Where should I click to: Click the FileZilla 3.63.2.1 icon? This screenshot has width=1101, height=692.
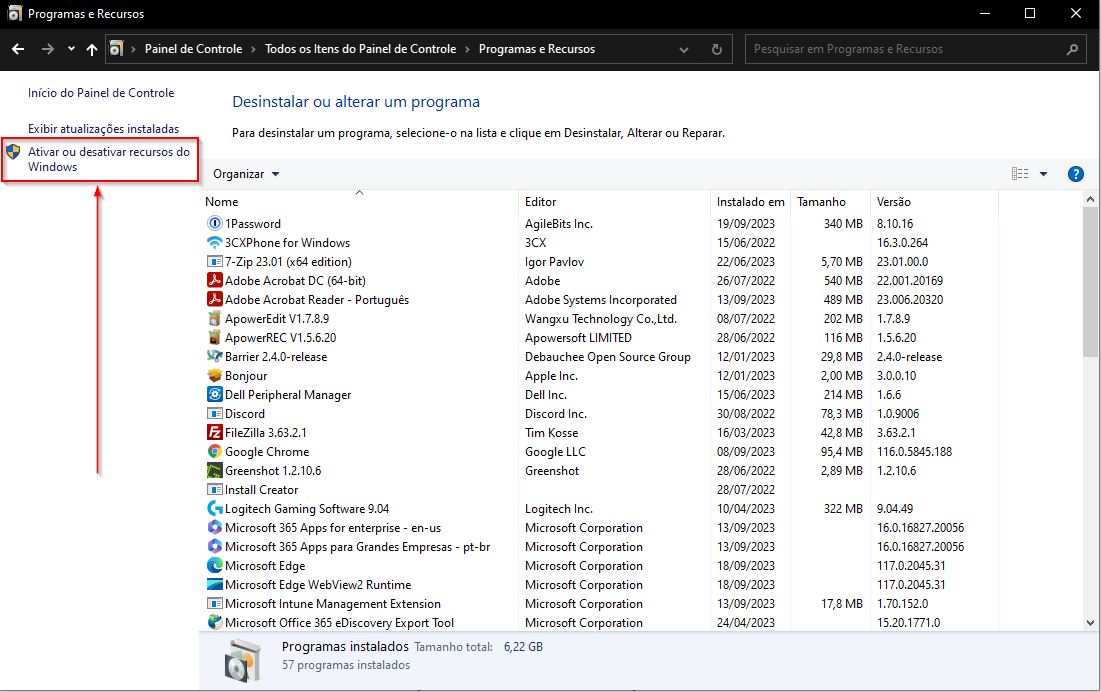click(x=215, y=432)
